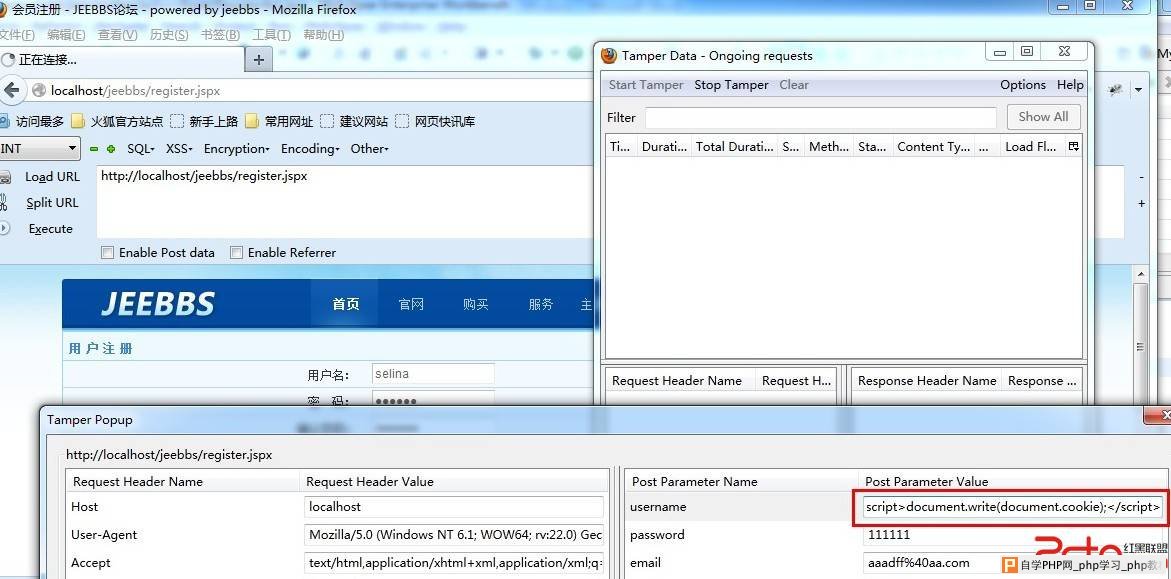Image resolution: width=1171 pixels, height=579 pixels.
Task: Click Start Tamper in Tamper Data
Action: click(x=646, y=85)
